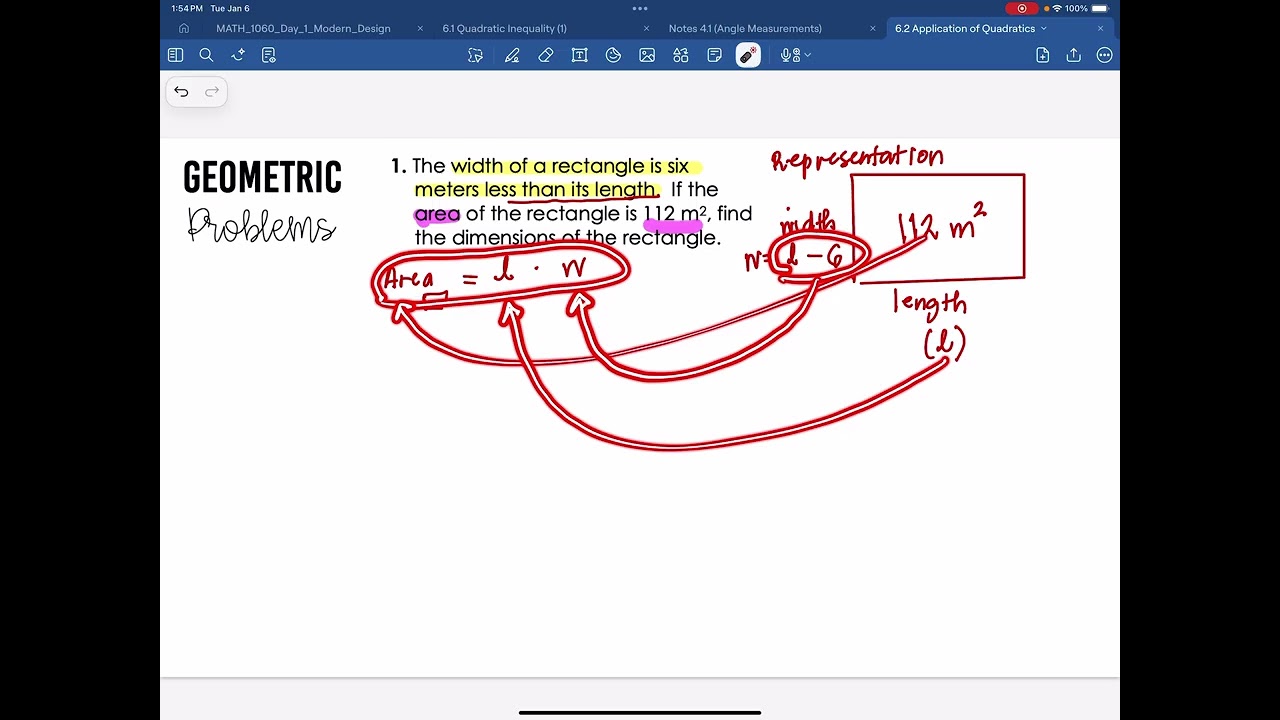Tap the screen recording indicator
This screenshot has width=1280, height=720.
[1022, 8]
